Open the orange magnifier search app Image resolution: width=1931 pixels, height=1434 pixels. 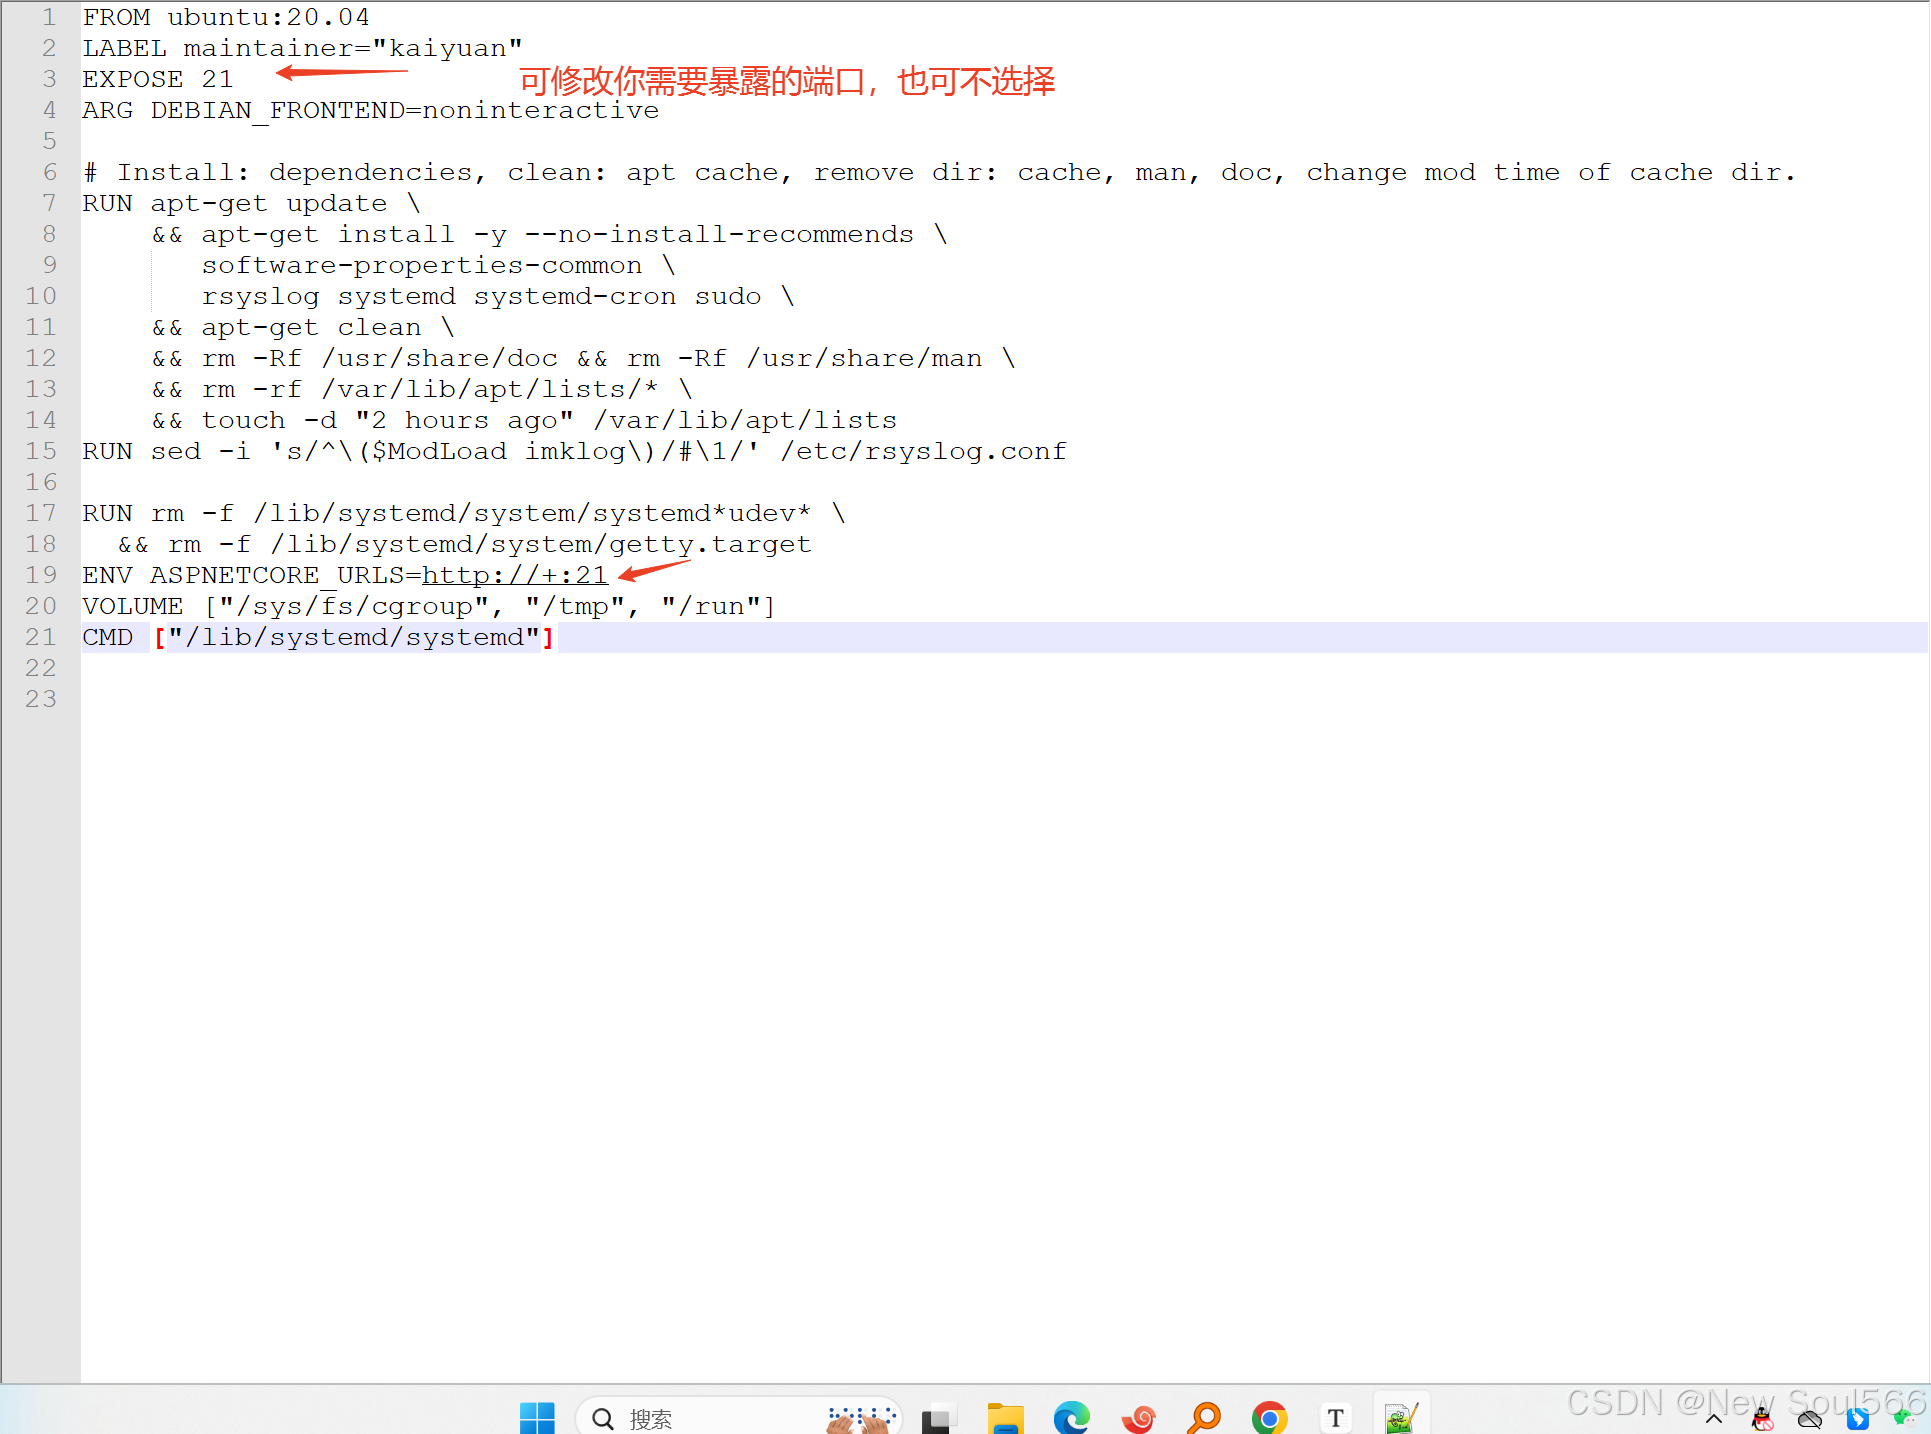pos(1204,1418)
